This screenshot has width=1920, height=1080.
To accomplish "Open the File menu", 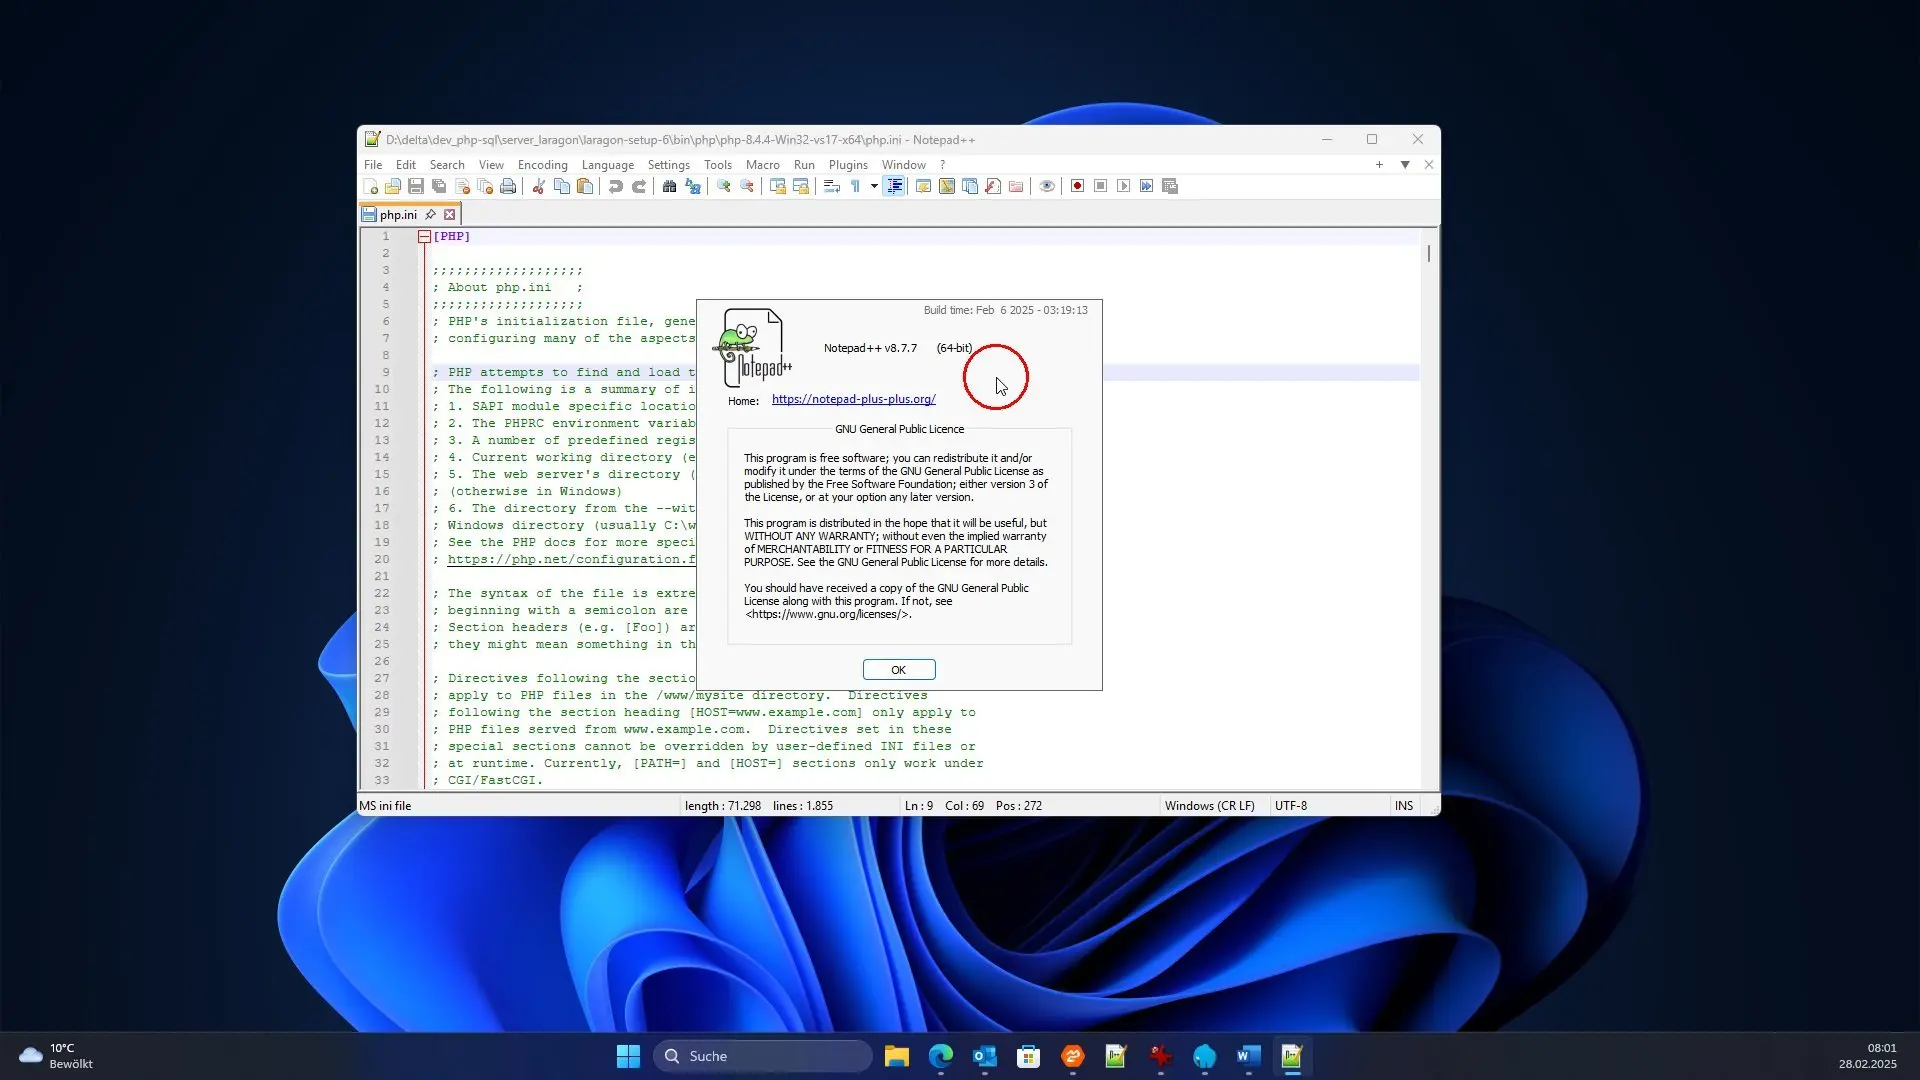I will tap(373, 165).
